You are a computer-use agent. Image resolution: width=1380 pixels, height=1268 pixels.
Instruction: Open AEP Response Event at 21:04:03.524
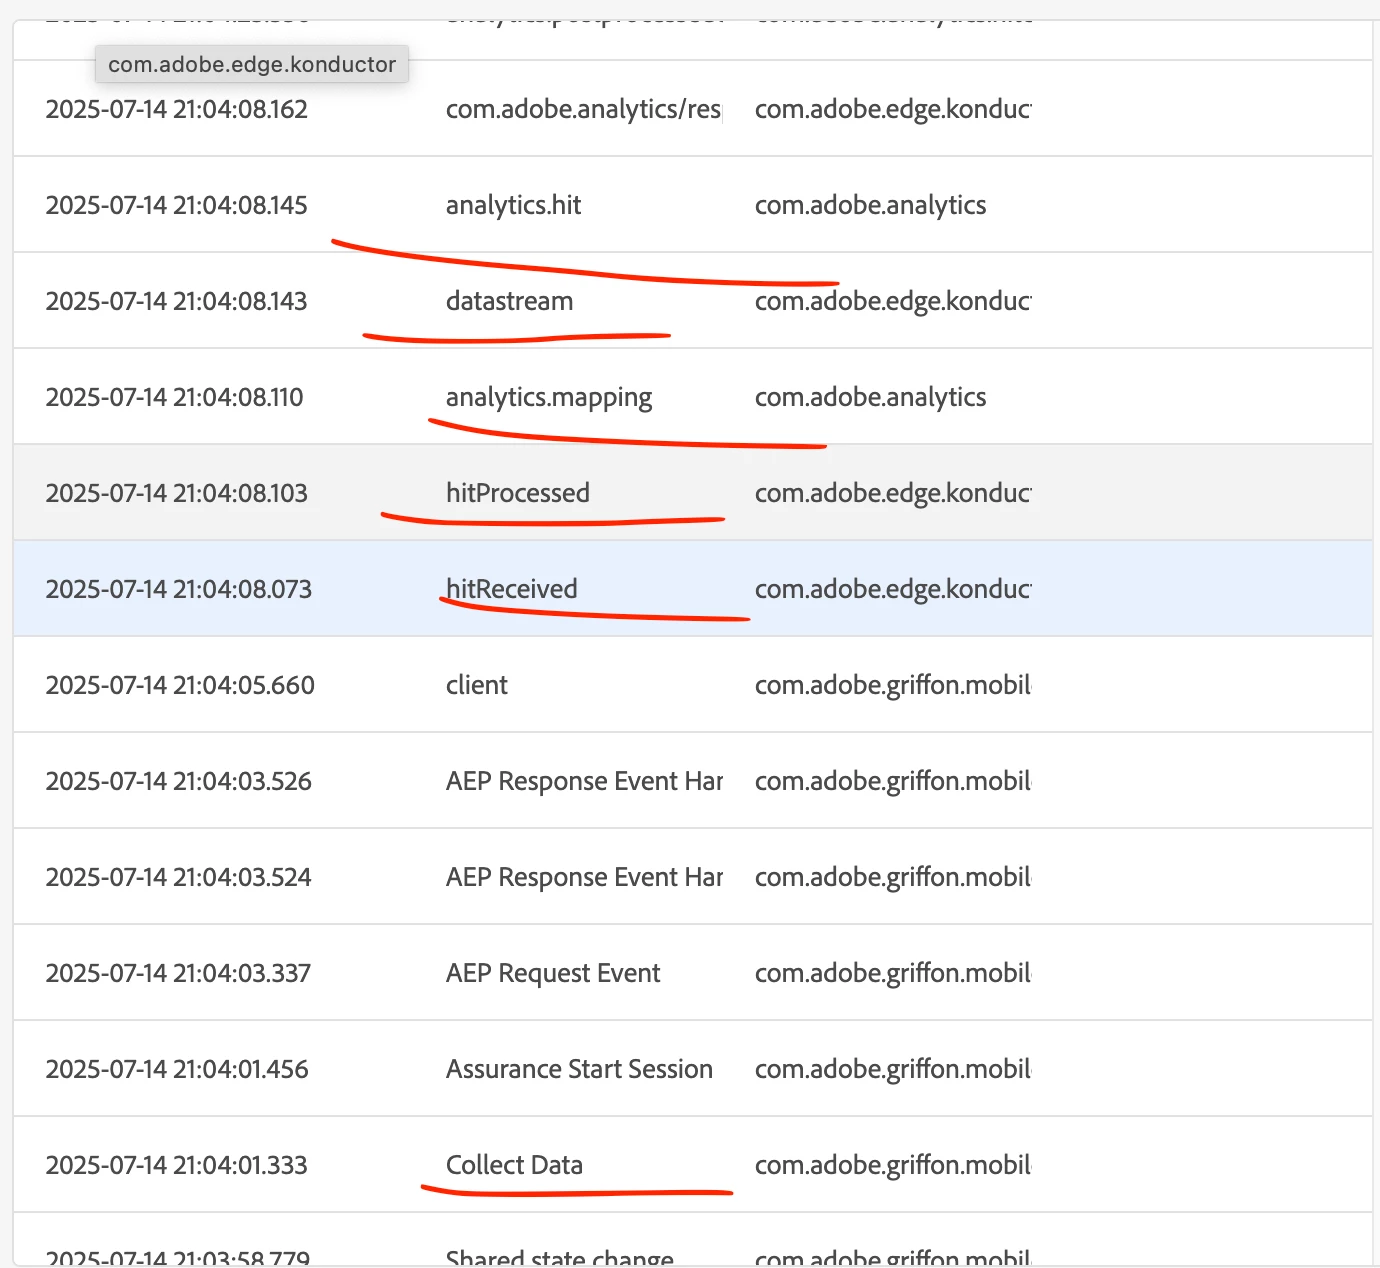pyautogui.click(x=584, y=877)
